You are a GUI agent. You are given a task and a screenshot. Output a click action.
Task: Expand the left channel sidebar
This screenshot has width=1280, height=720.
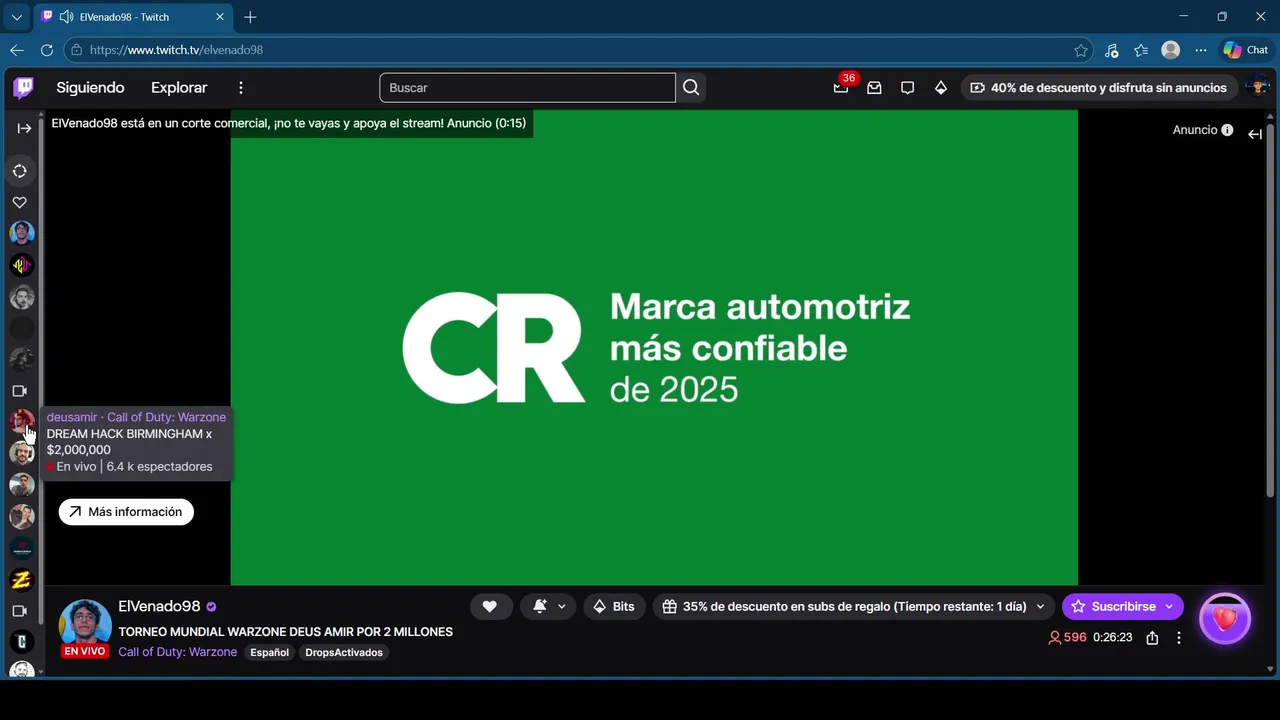point(24,129)
